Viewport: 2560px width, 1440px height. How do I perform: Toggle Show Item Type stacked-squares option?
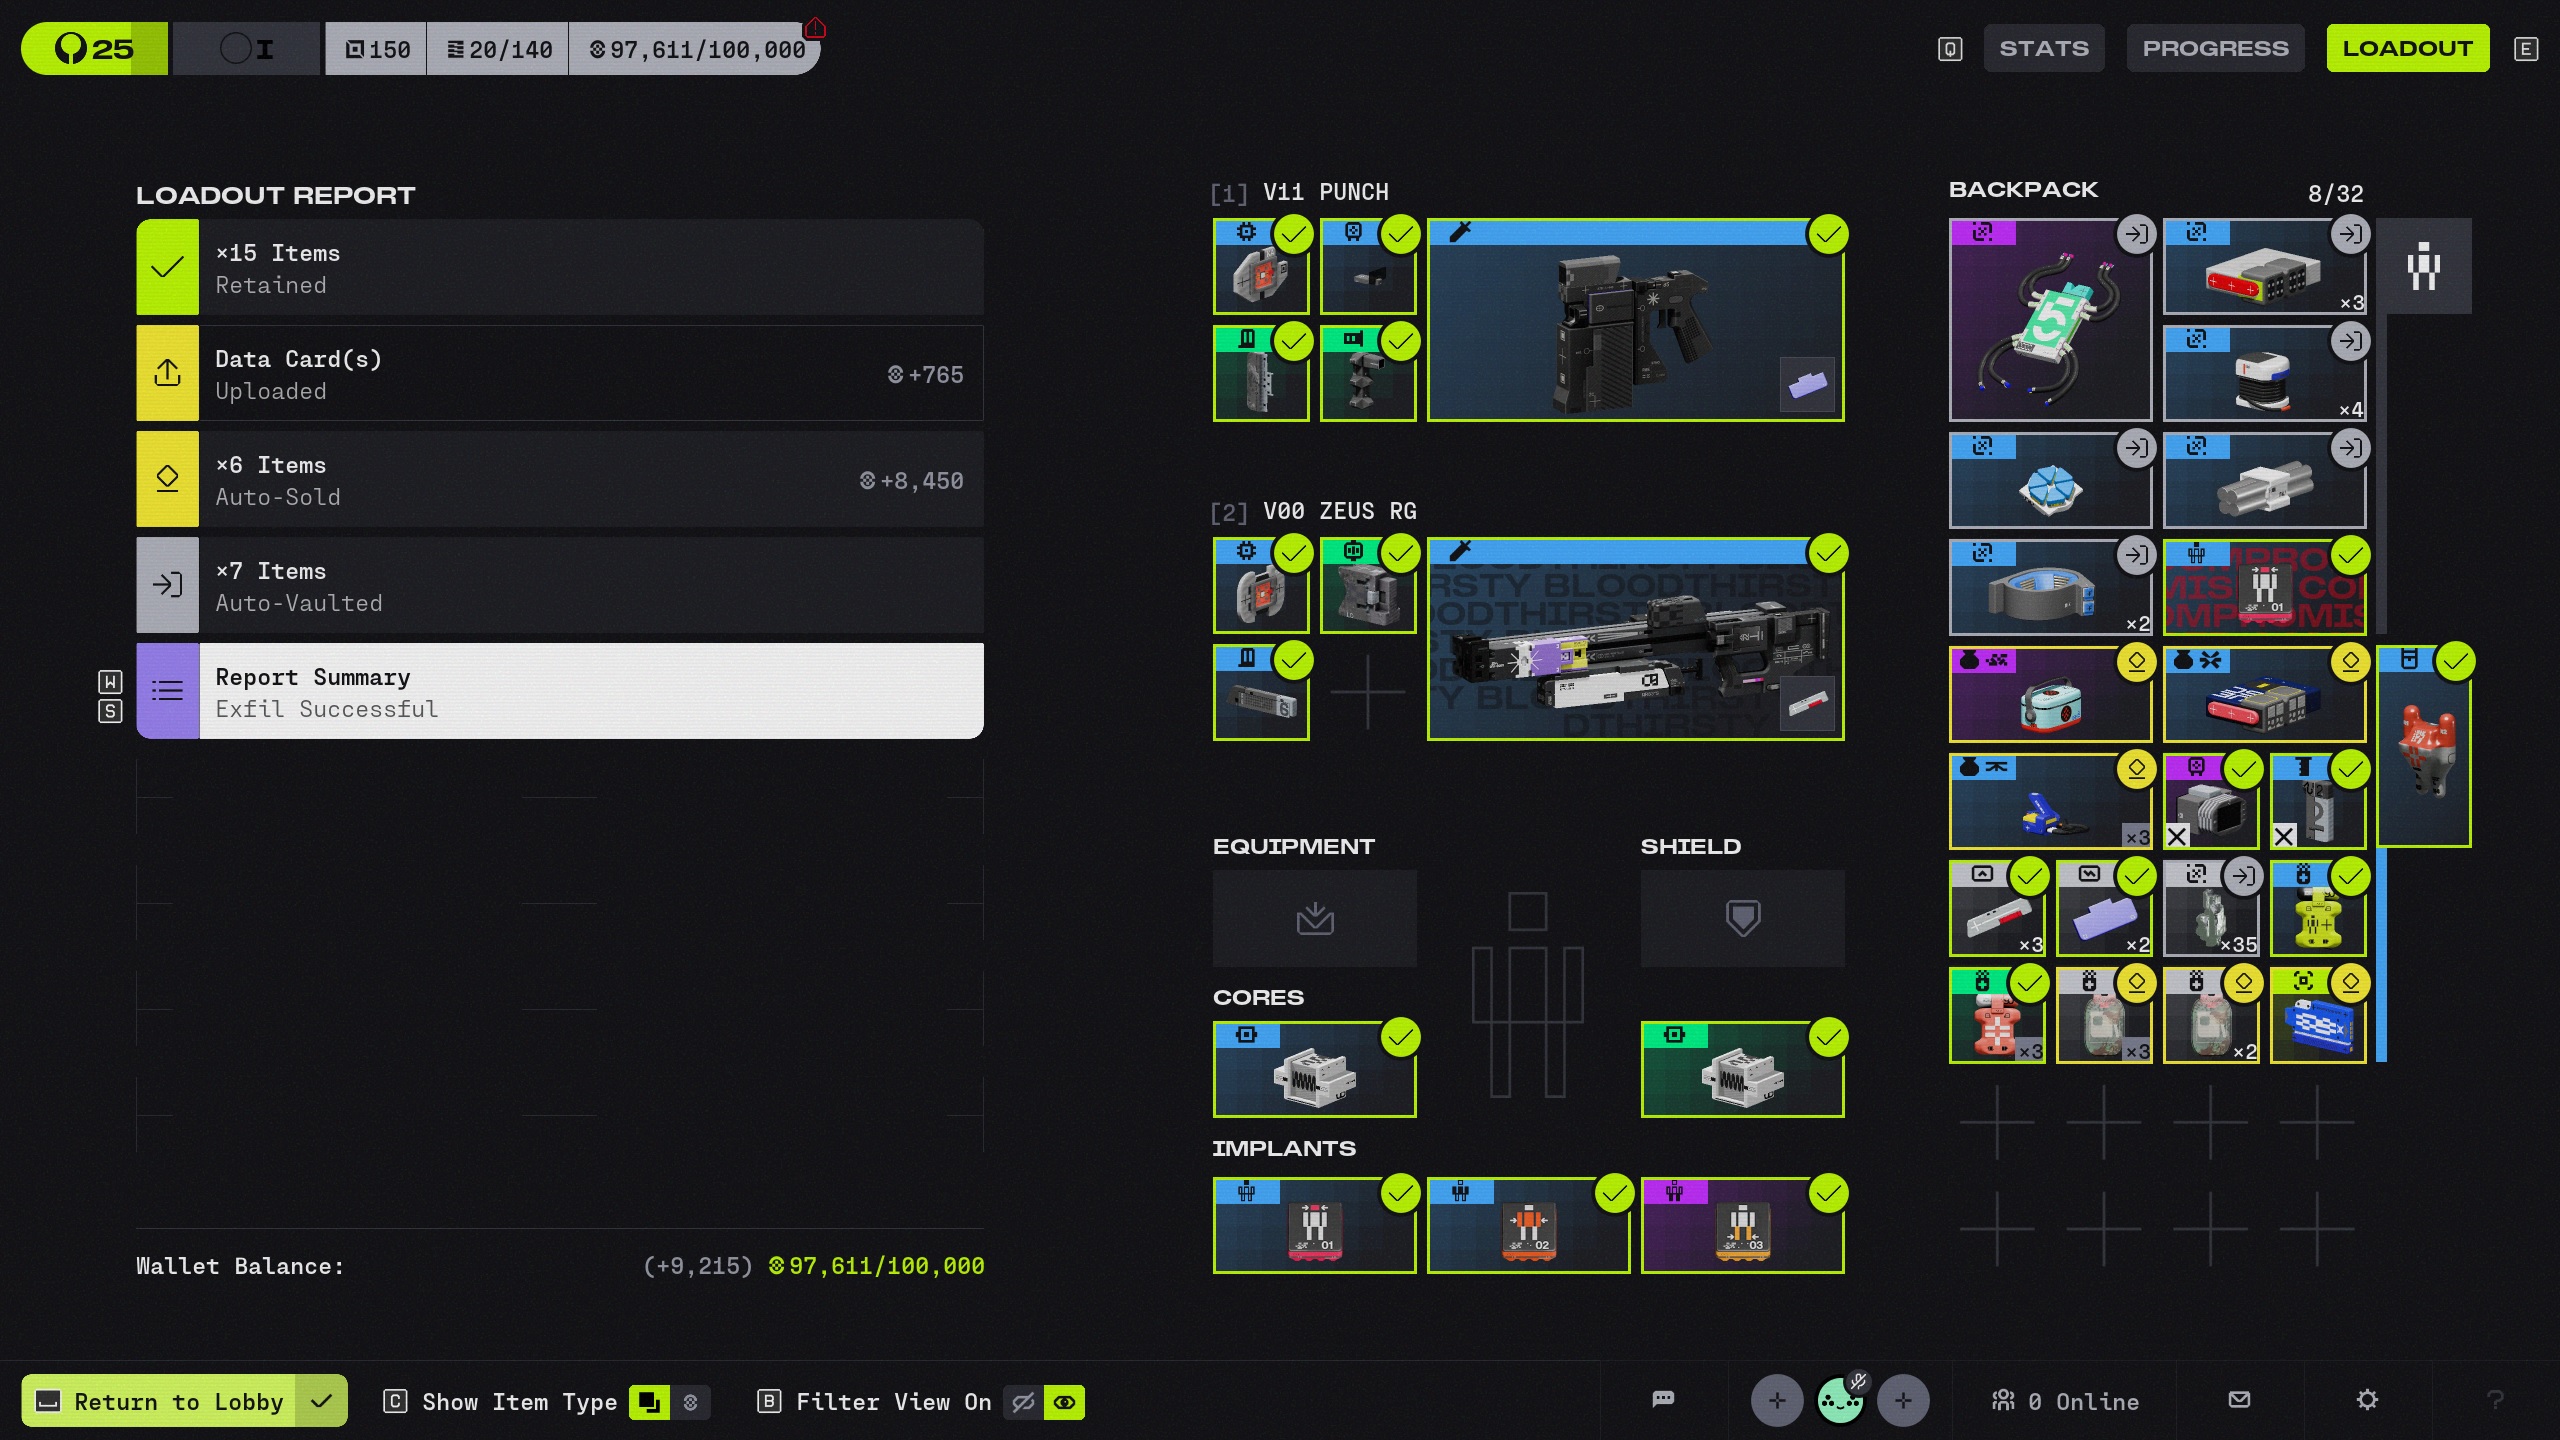pyautogui.click(x=649, y=1402)
